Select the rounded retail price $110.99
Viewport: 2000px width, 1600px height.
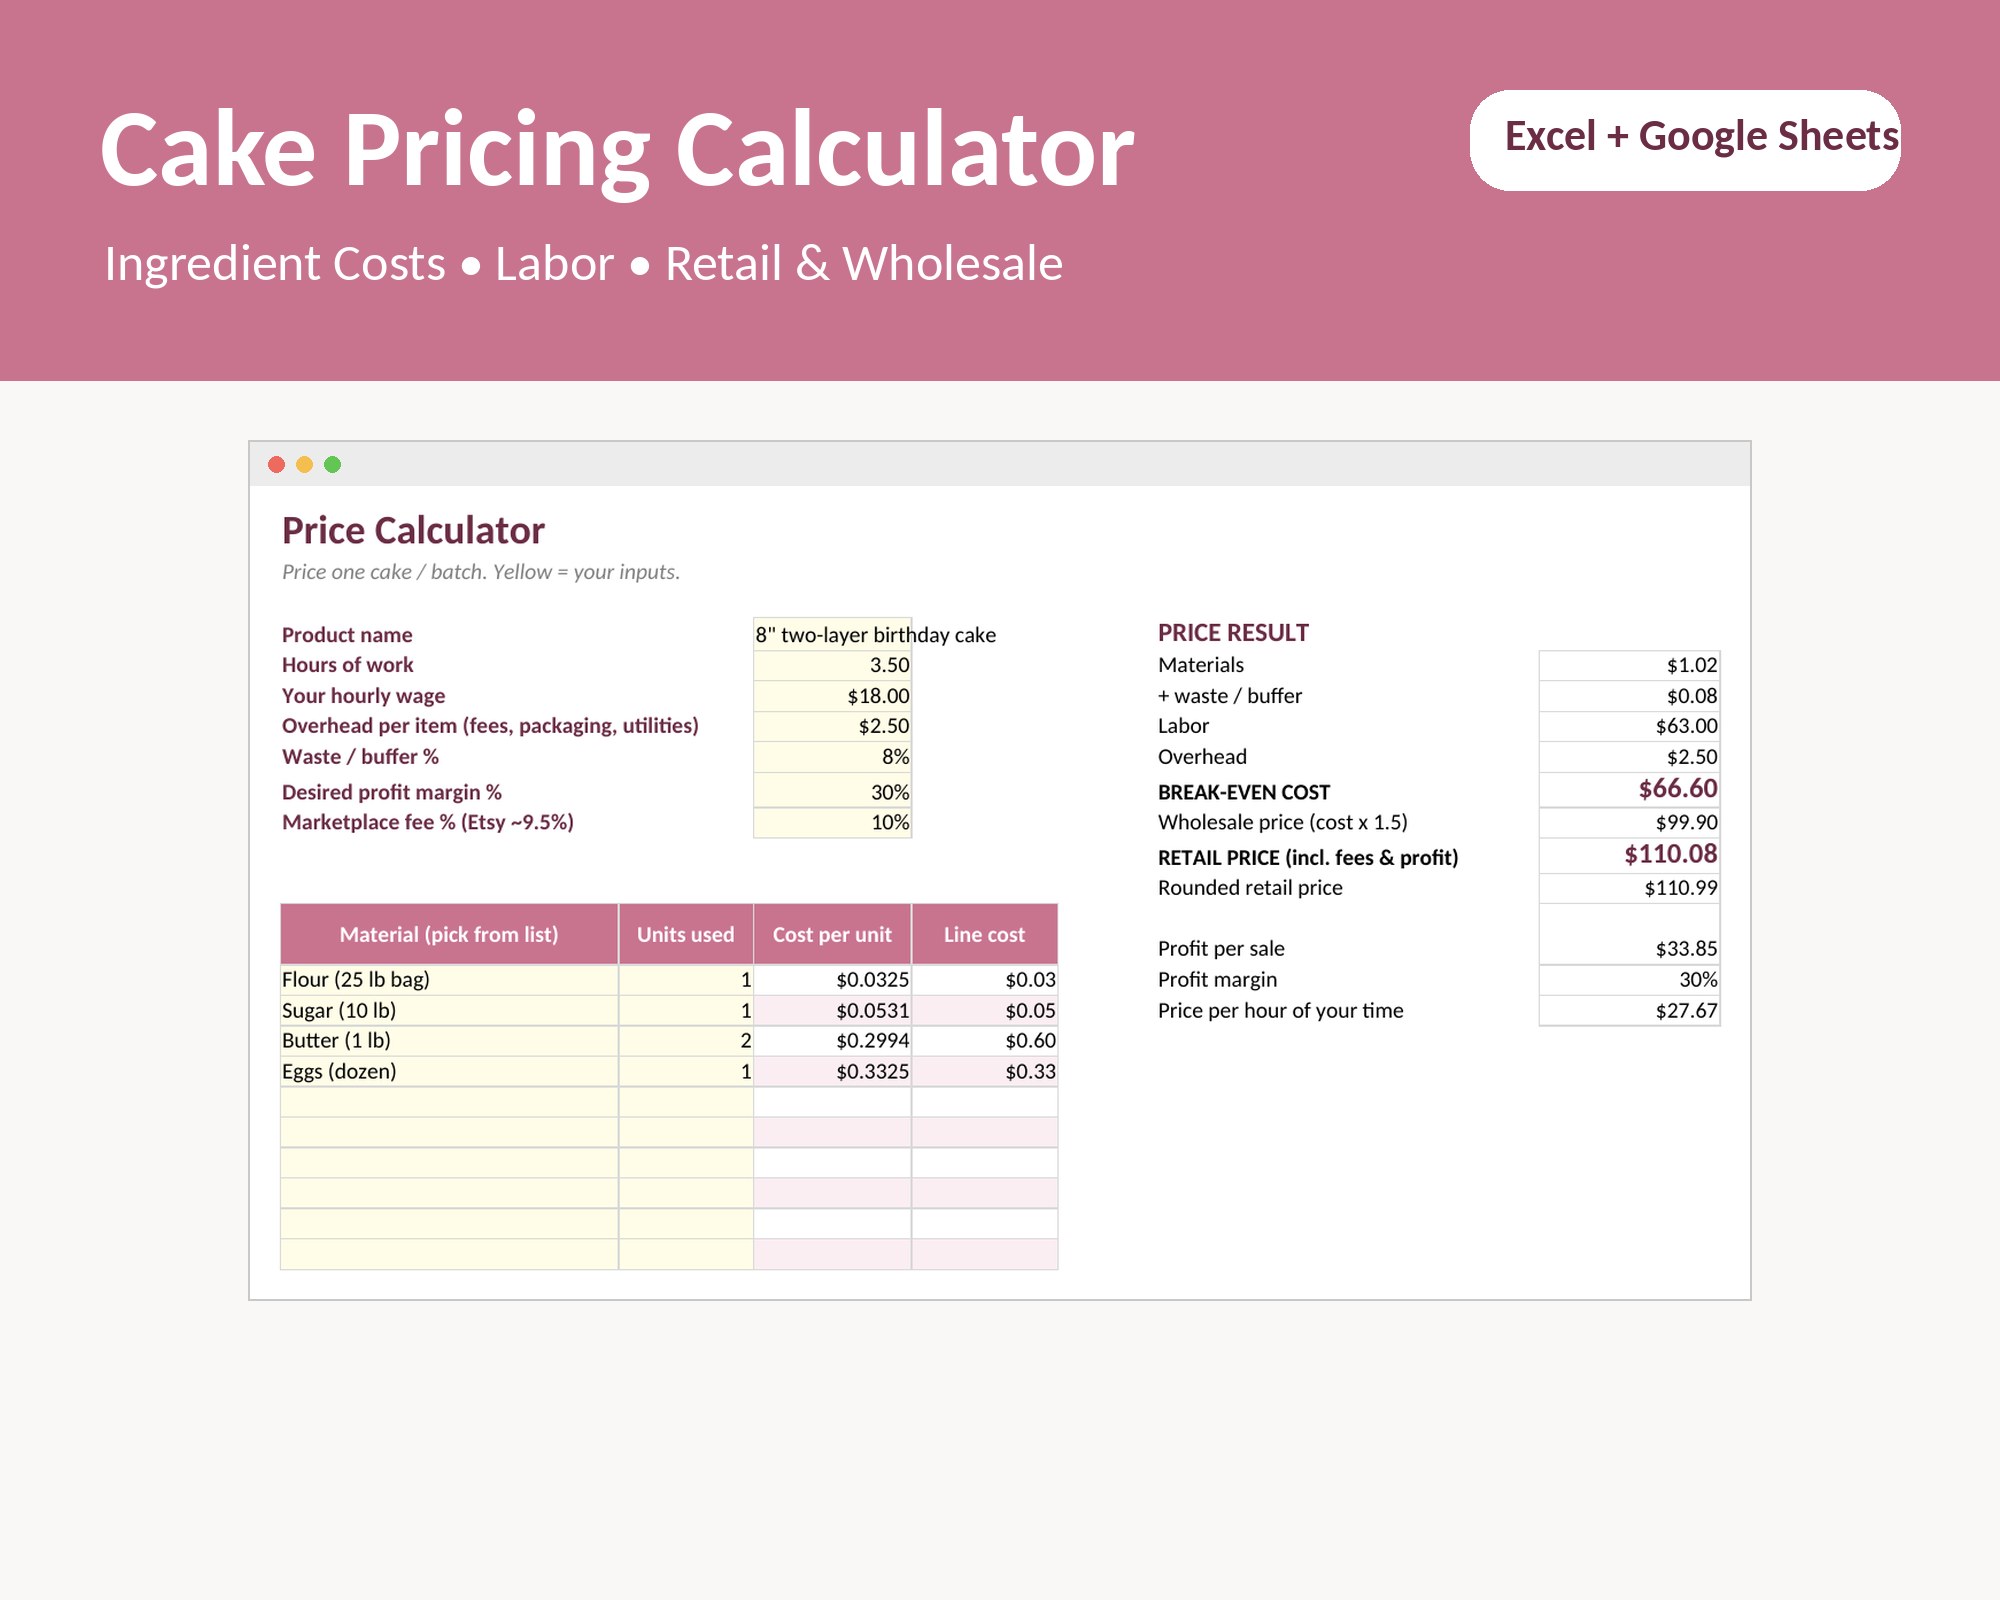pos(1629,888)
